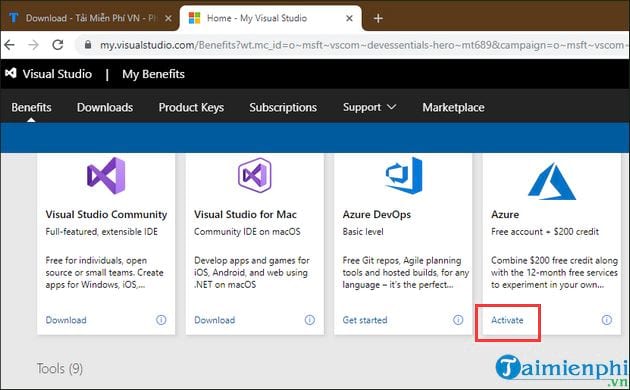The height and width of the screenshot is (390, 630).
Task: Open the Subscriptions page
Action: pos(283,108)
